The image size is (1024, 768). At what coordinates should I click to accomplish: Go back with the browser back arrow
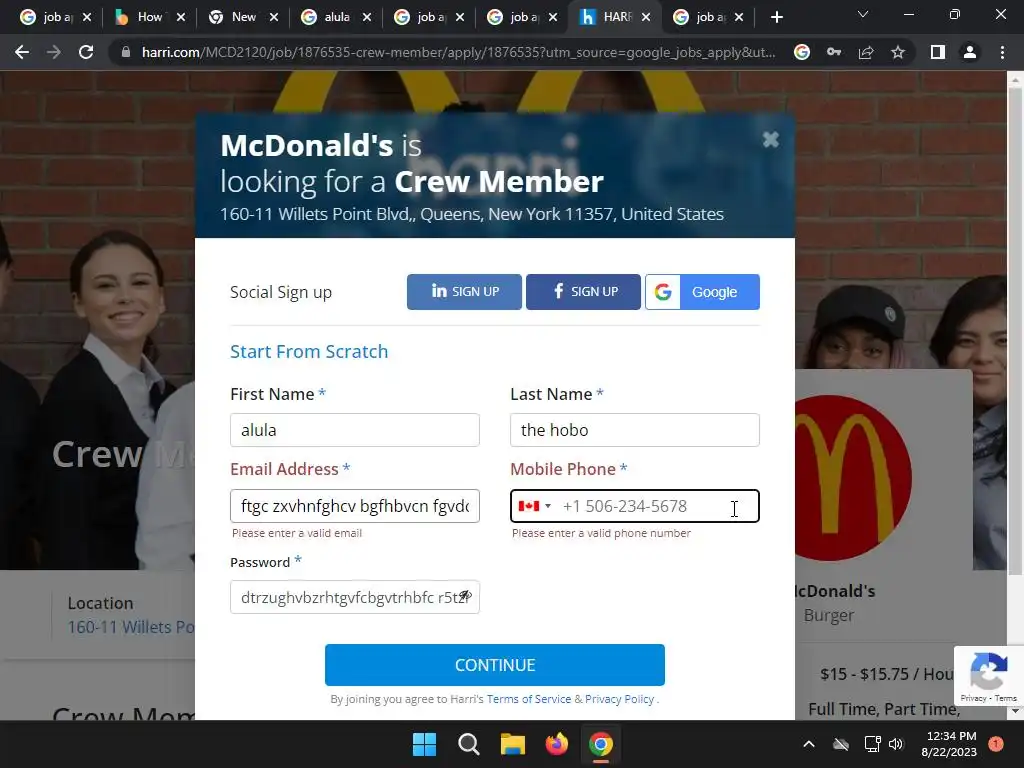coord(22,52)
